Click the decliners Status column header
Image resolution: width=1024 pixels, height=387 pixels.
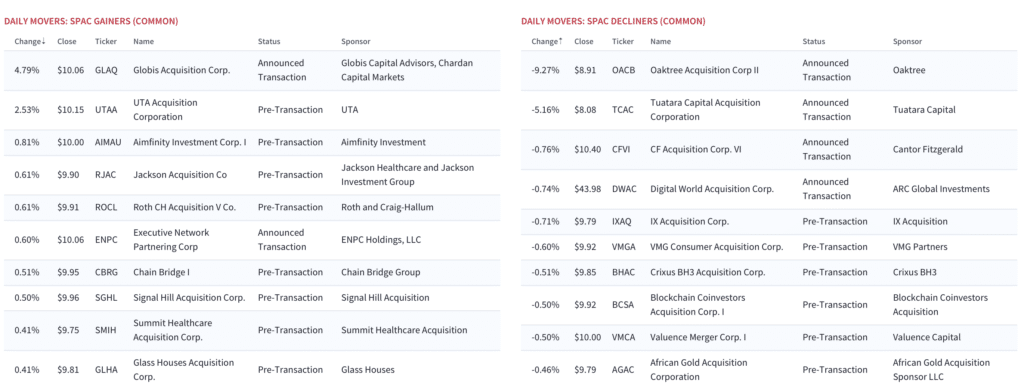[814, 41]
